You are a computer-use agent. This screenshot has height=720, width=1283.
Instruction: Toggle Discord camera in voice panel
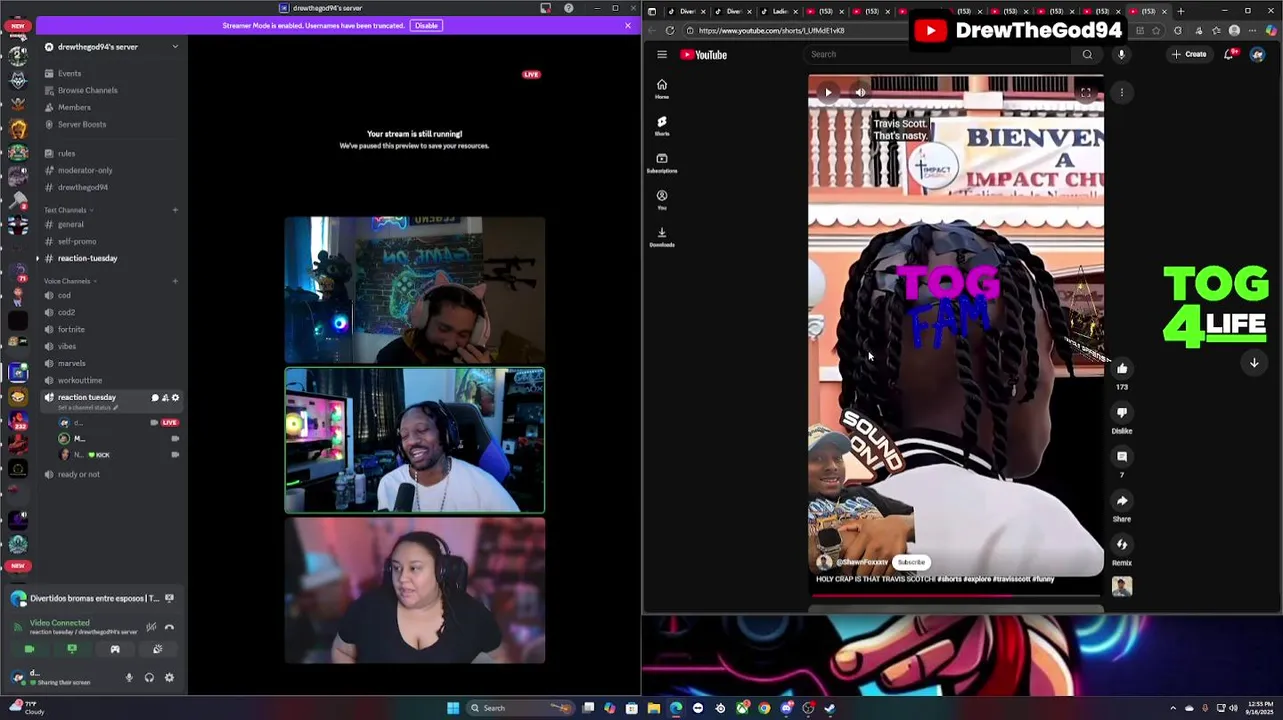pyautogui.click(x=29, y=650)
